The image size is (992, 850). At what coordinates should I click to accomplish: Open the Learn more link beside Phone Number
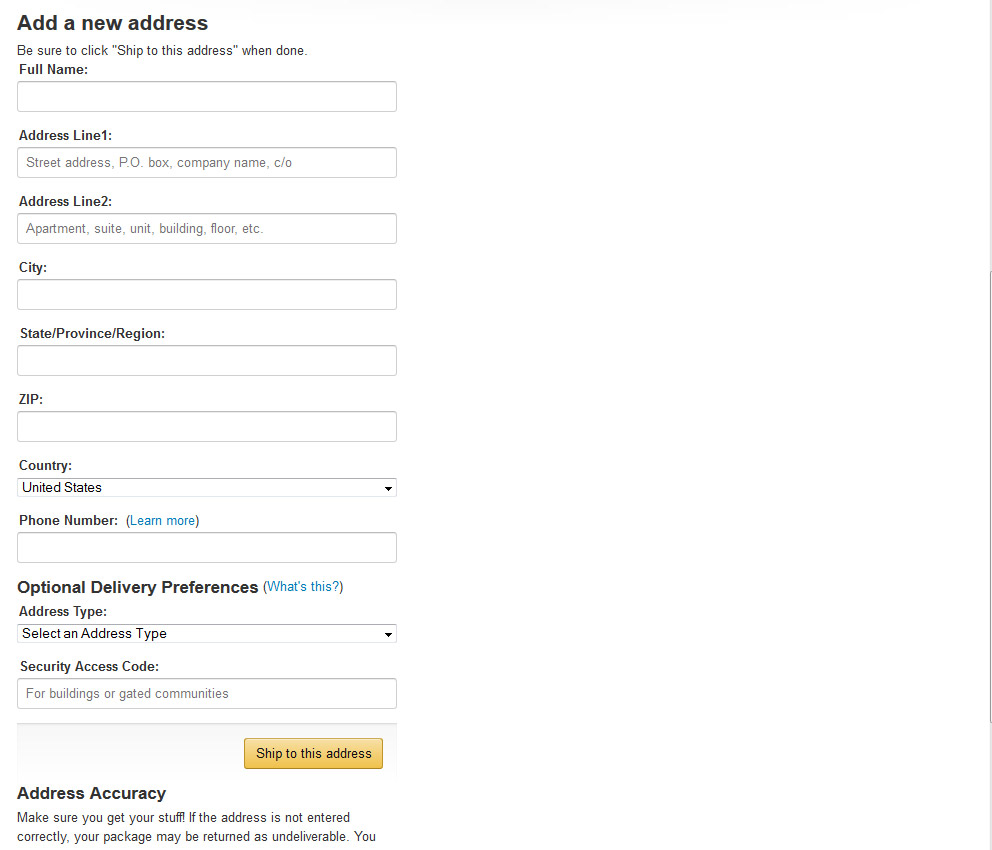[x=163, y=521]
